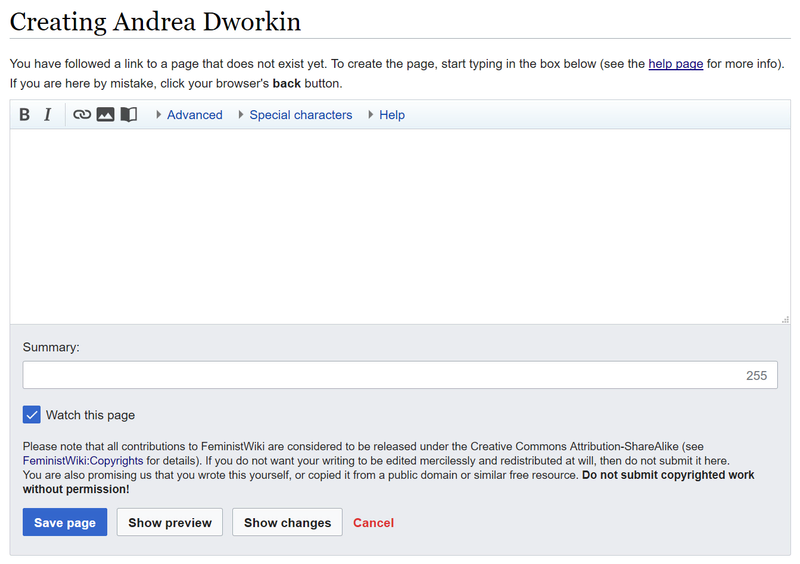
Task: Focus the Summary input field
Action: coord(400,375)
